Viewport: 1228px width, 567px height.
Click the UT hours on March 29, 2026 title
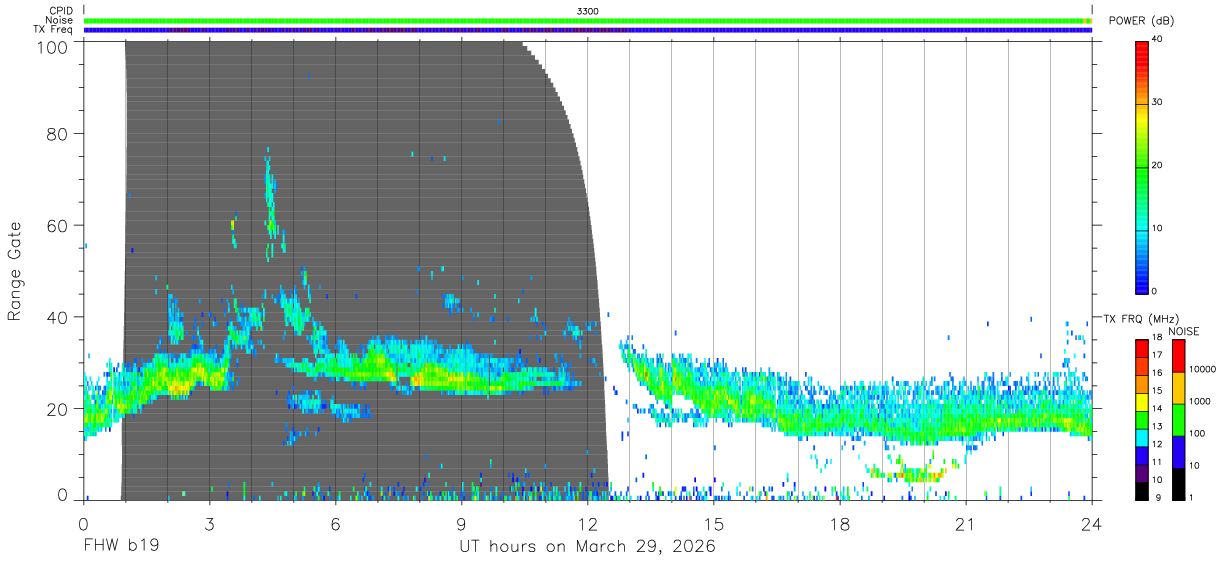click(x=588, y=547)
